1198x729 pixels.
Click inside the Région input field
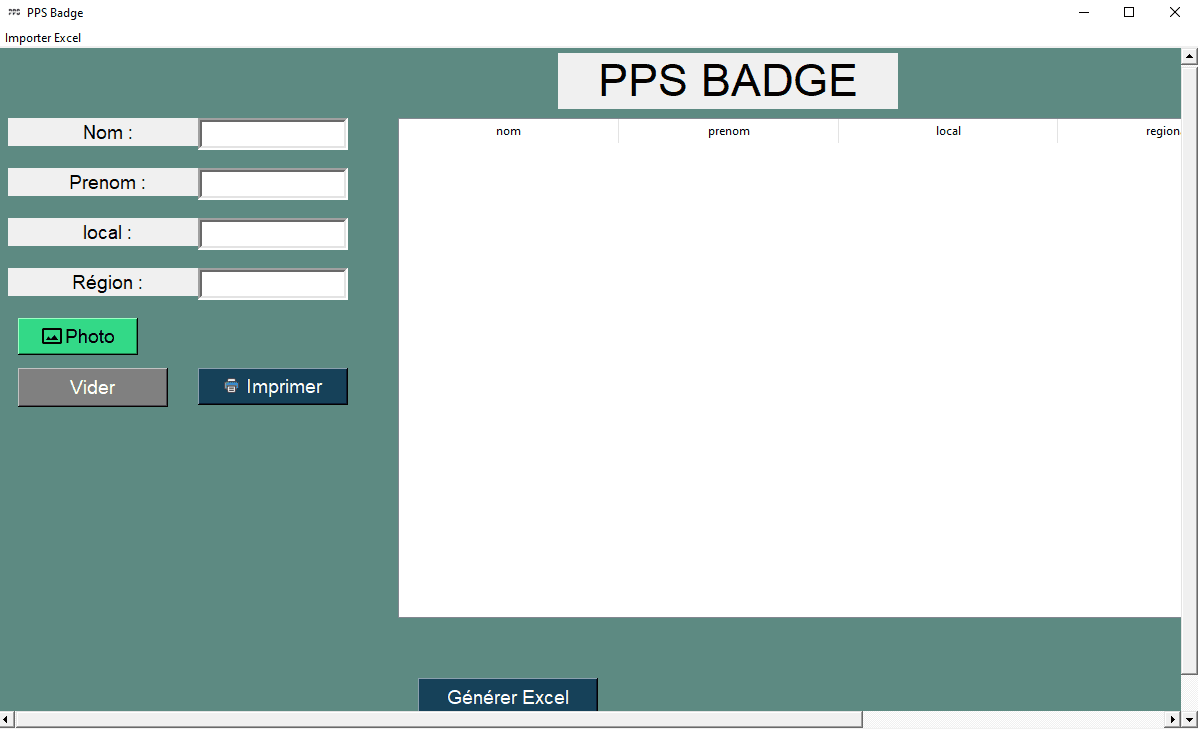(272, 283)
